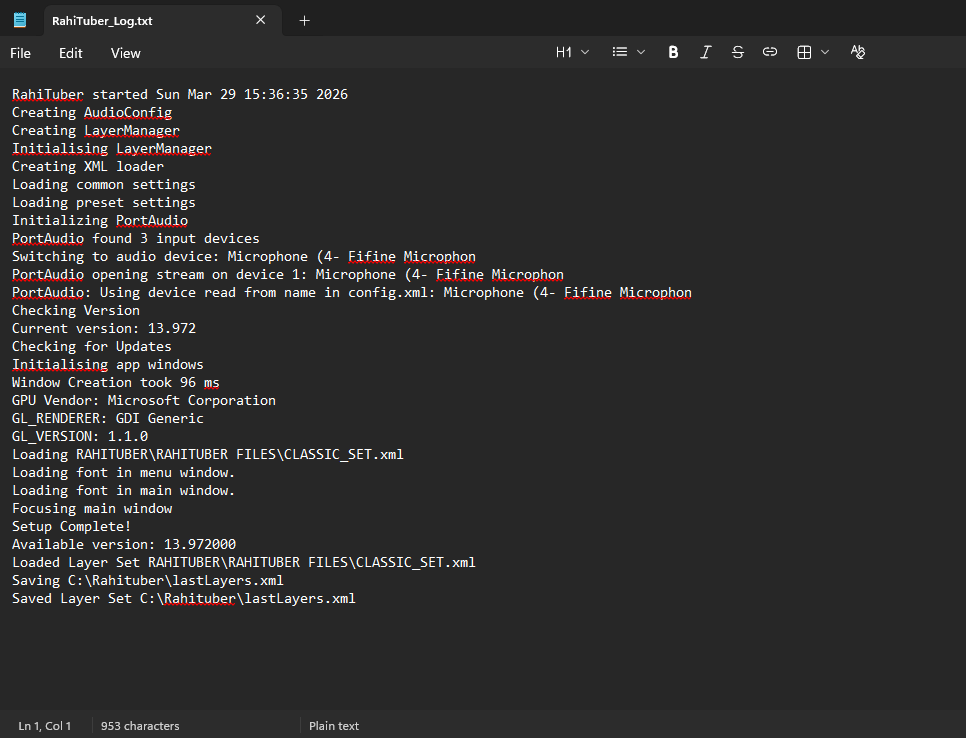Viewport: 966px width, 738px height.
Task: Expand the table options dropdown arrow
Action: (825, 52)
